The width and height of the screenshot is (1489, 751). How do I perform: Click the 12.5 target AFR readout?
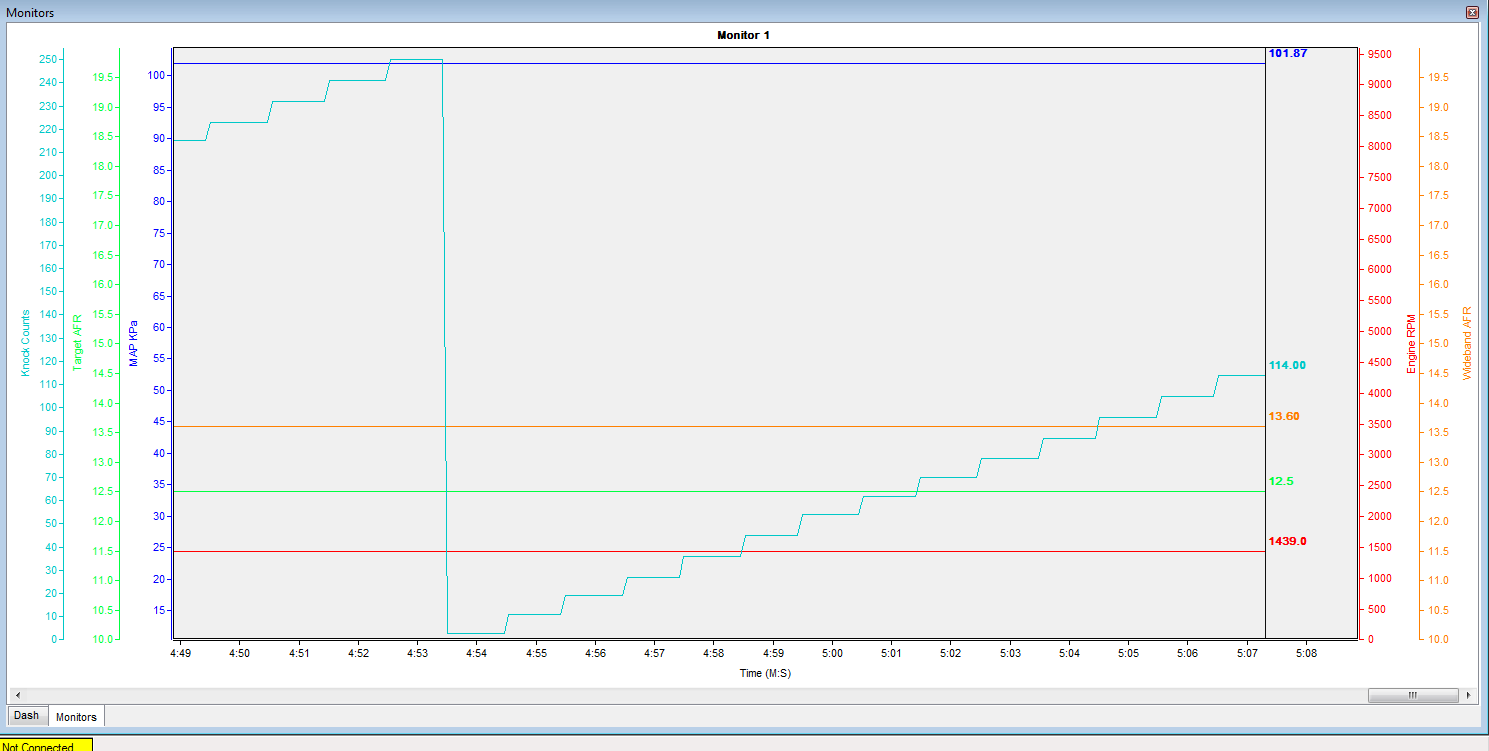pos(1281,481)
